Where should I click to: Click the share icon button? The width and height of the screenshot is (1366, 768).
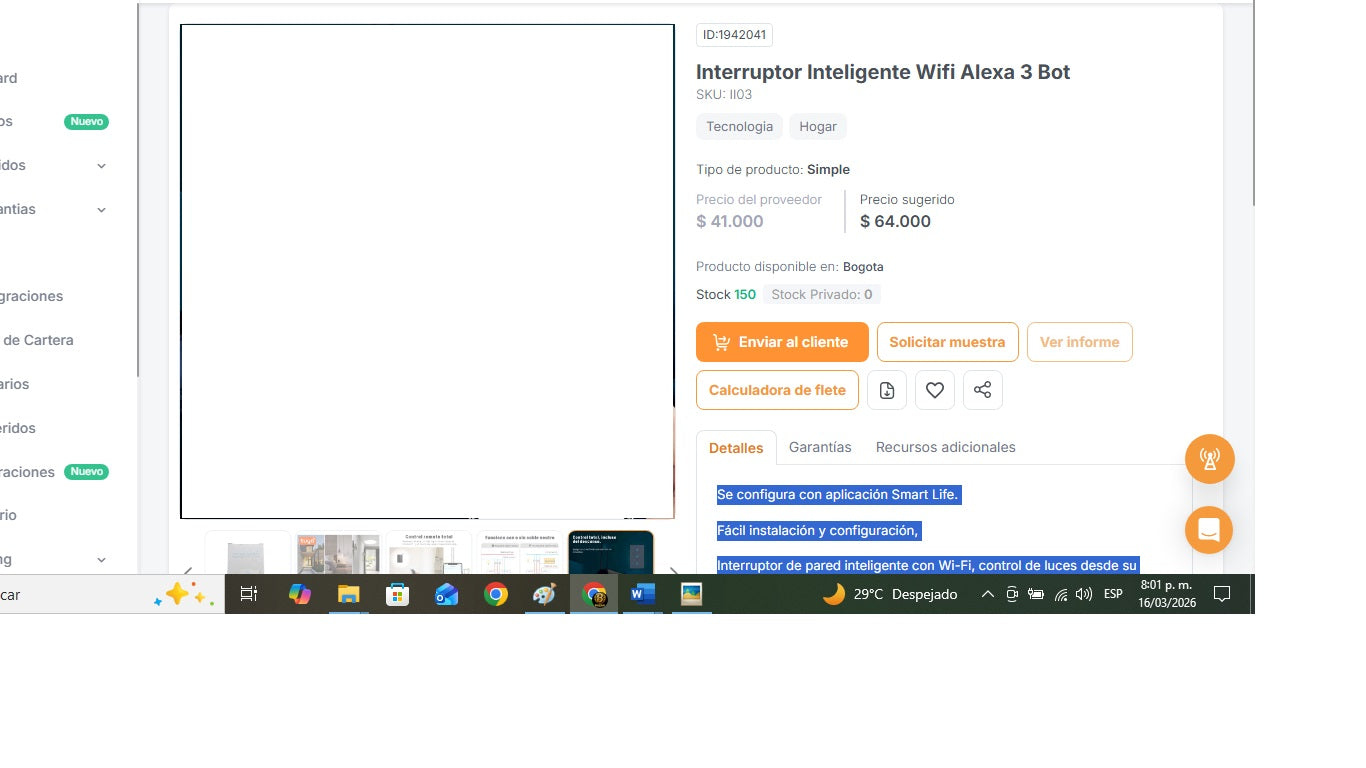pyautogui.click(x=982, y=390)
